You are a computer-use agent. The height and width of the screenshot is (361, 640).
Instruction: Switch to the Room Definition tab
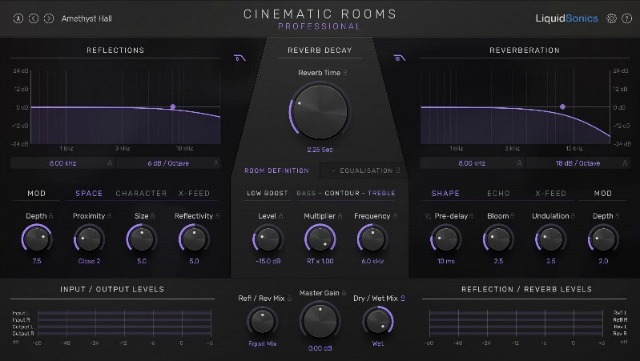click(x=276, y=171)
